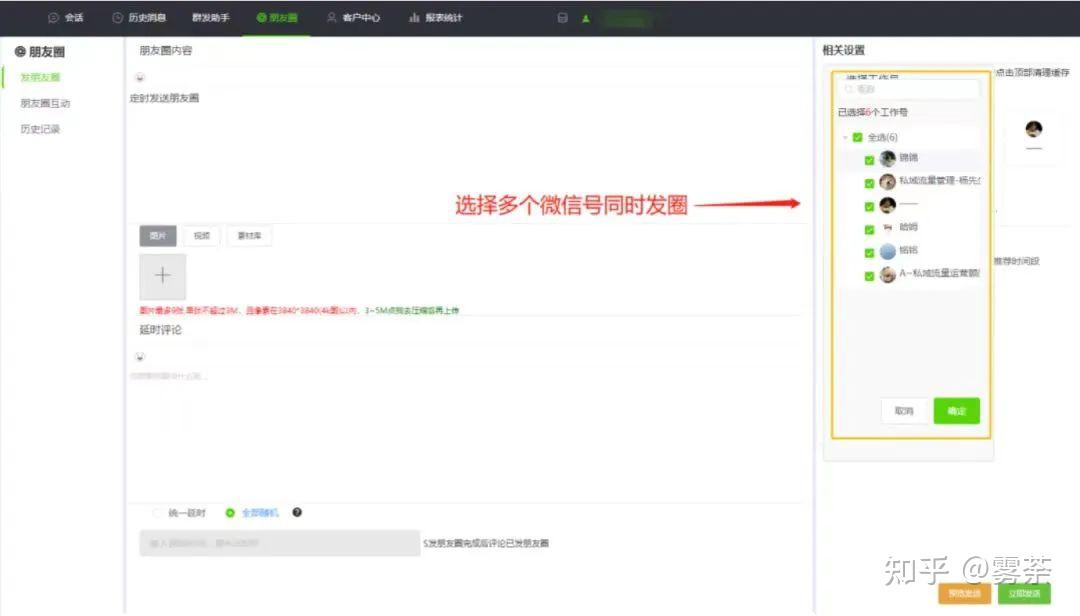
Task: Click the 朋友圈内容 heading
Action: (x=166, y=50)
